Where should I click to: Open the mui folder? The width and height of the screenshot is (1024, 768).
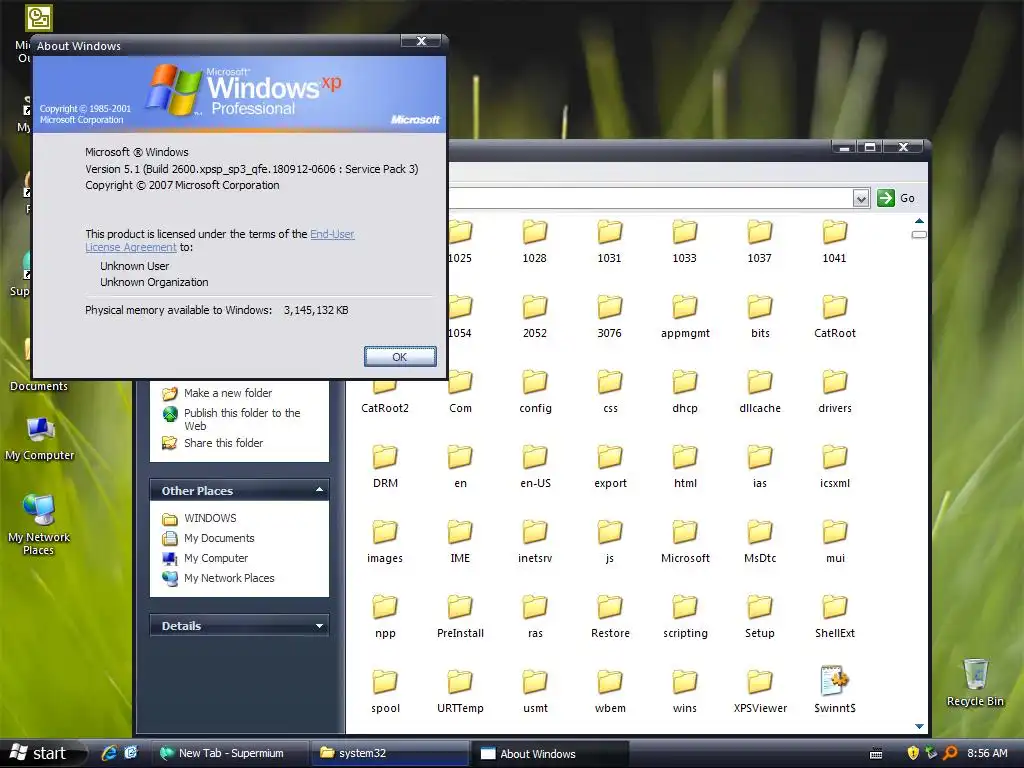835,541
